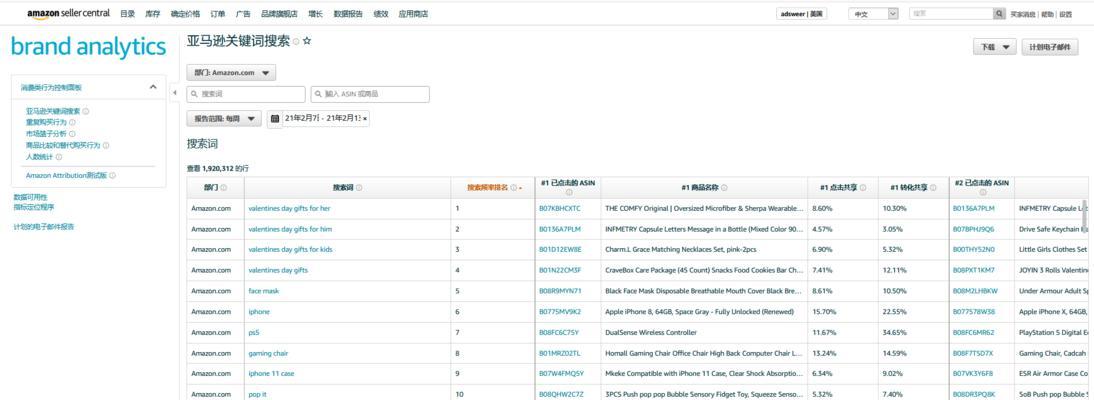Open search term valentines day gifts for her
Screen dimensions: 1094x400
coord(289,208)
